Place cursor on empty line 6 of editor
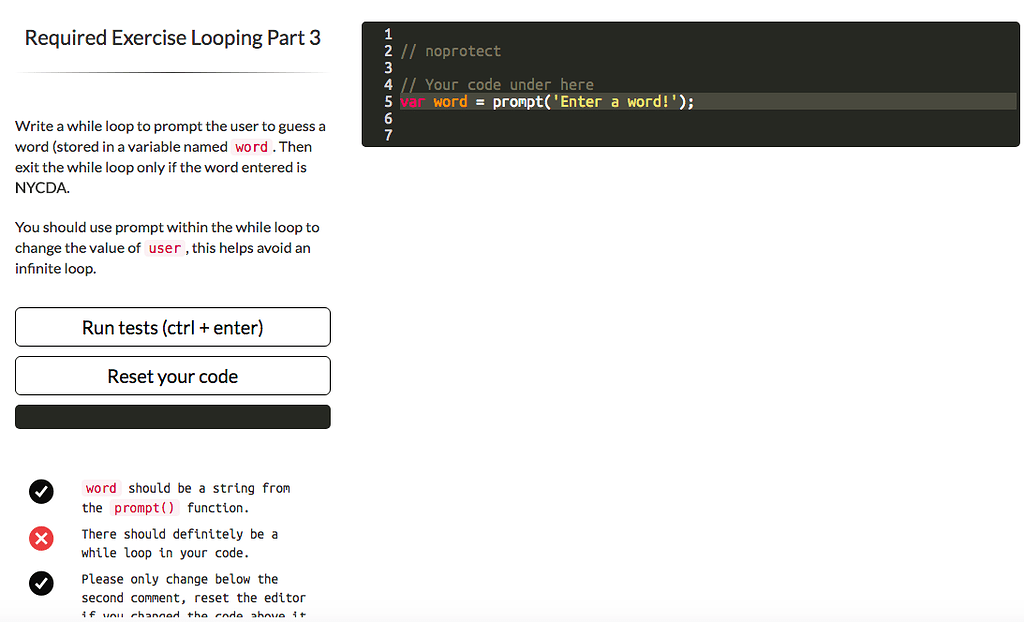Image resolution: width=1024 pixels, height=622 pixels. coord(600,118)
